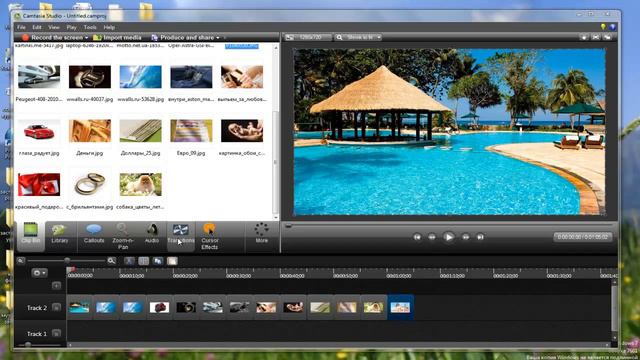
Task: Click the Split icon on timeline toolbar
Action: pos(143,261)
